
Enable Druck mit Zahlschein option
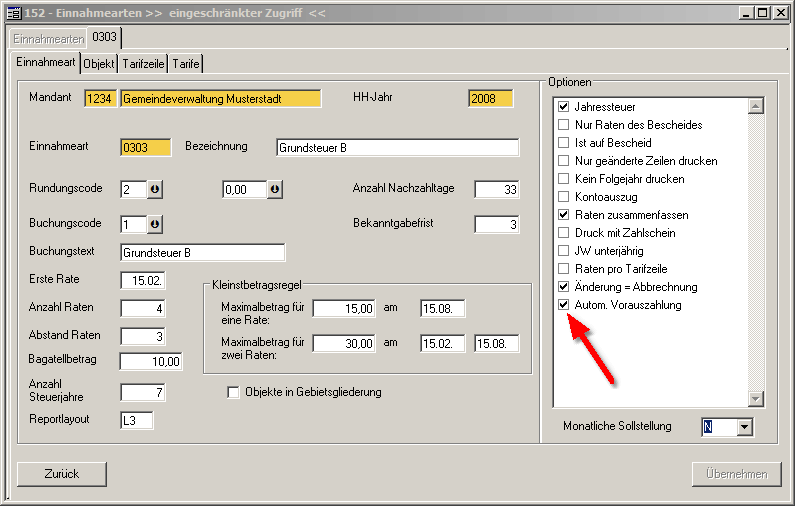[x=564, y=233]
